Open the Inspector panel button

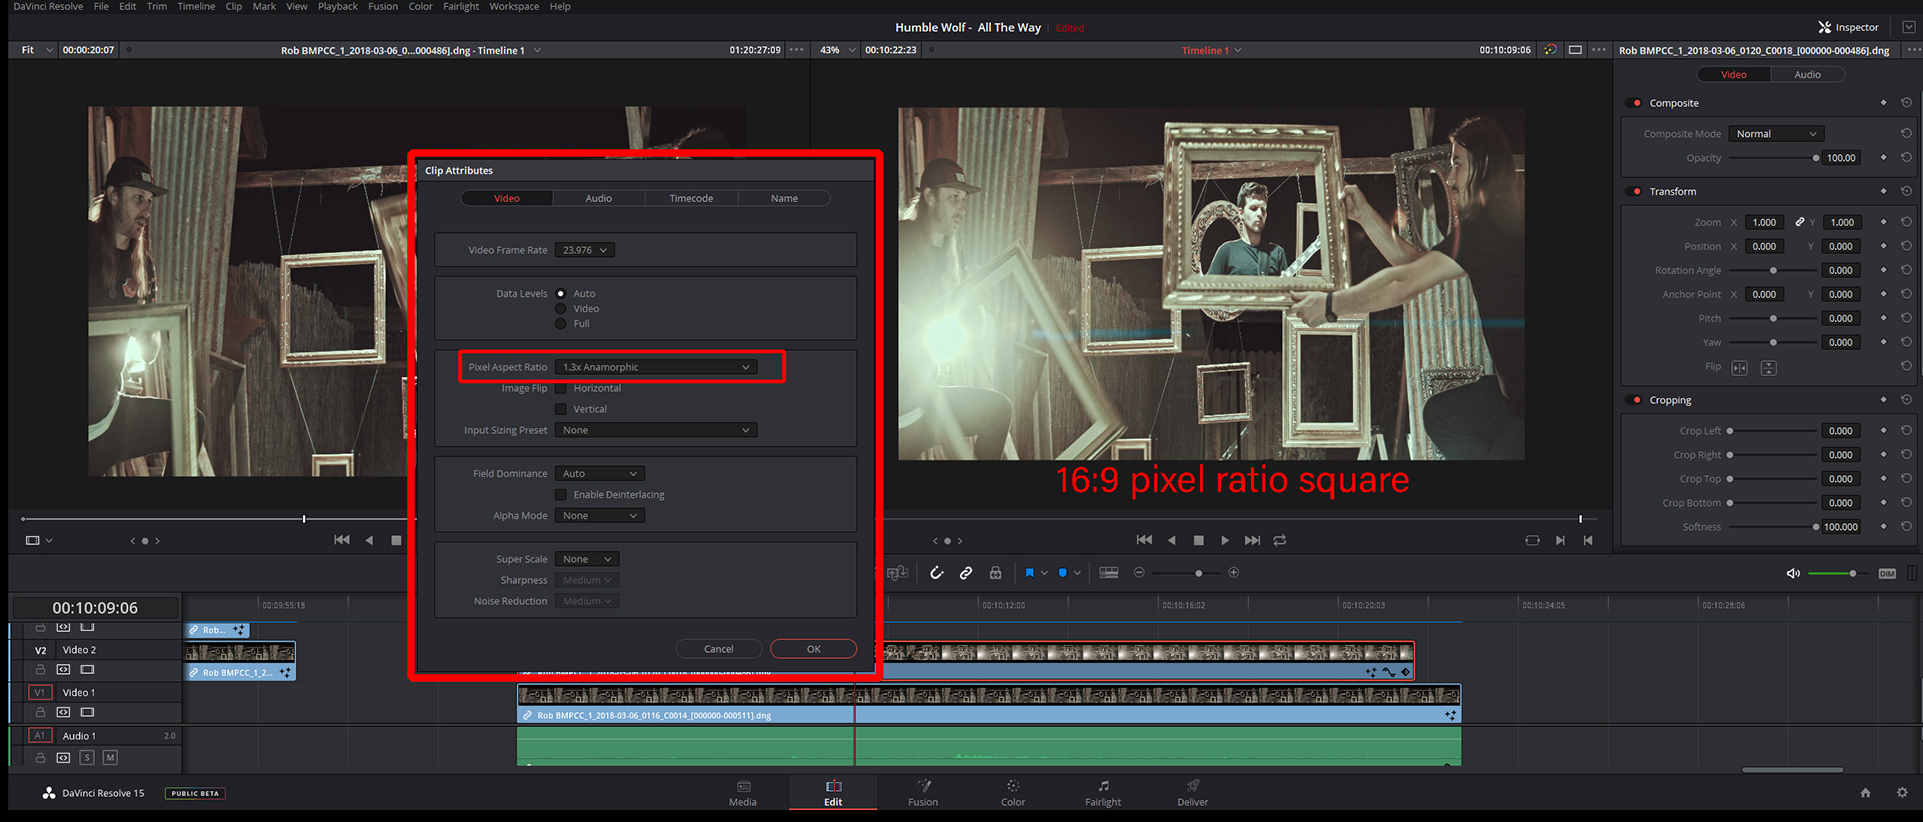tap(1847, 27)
